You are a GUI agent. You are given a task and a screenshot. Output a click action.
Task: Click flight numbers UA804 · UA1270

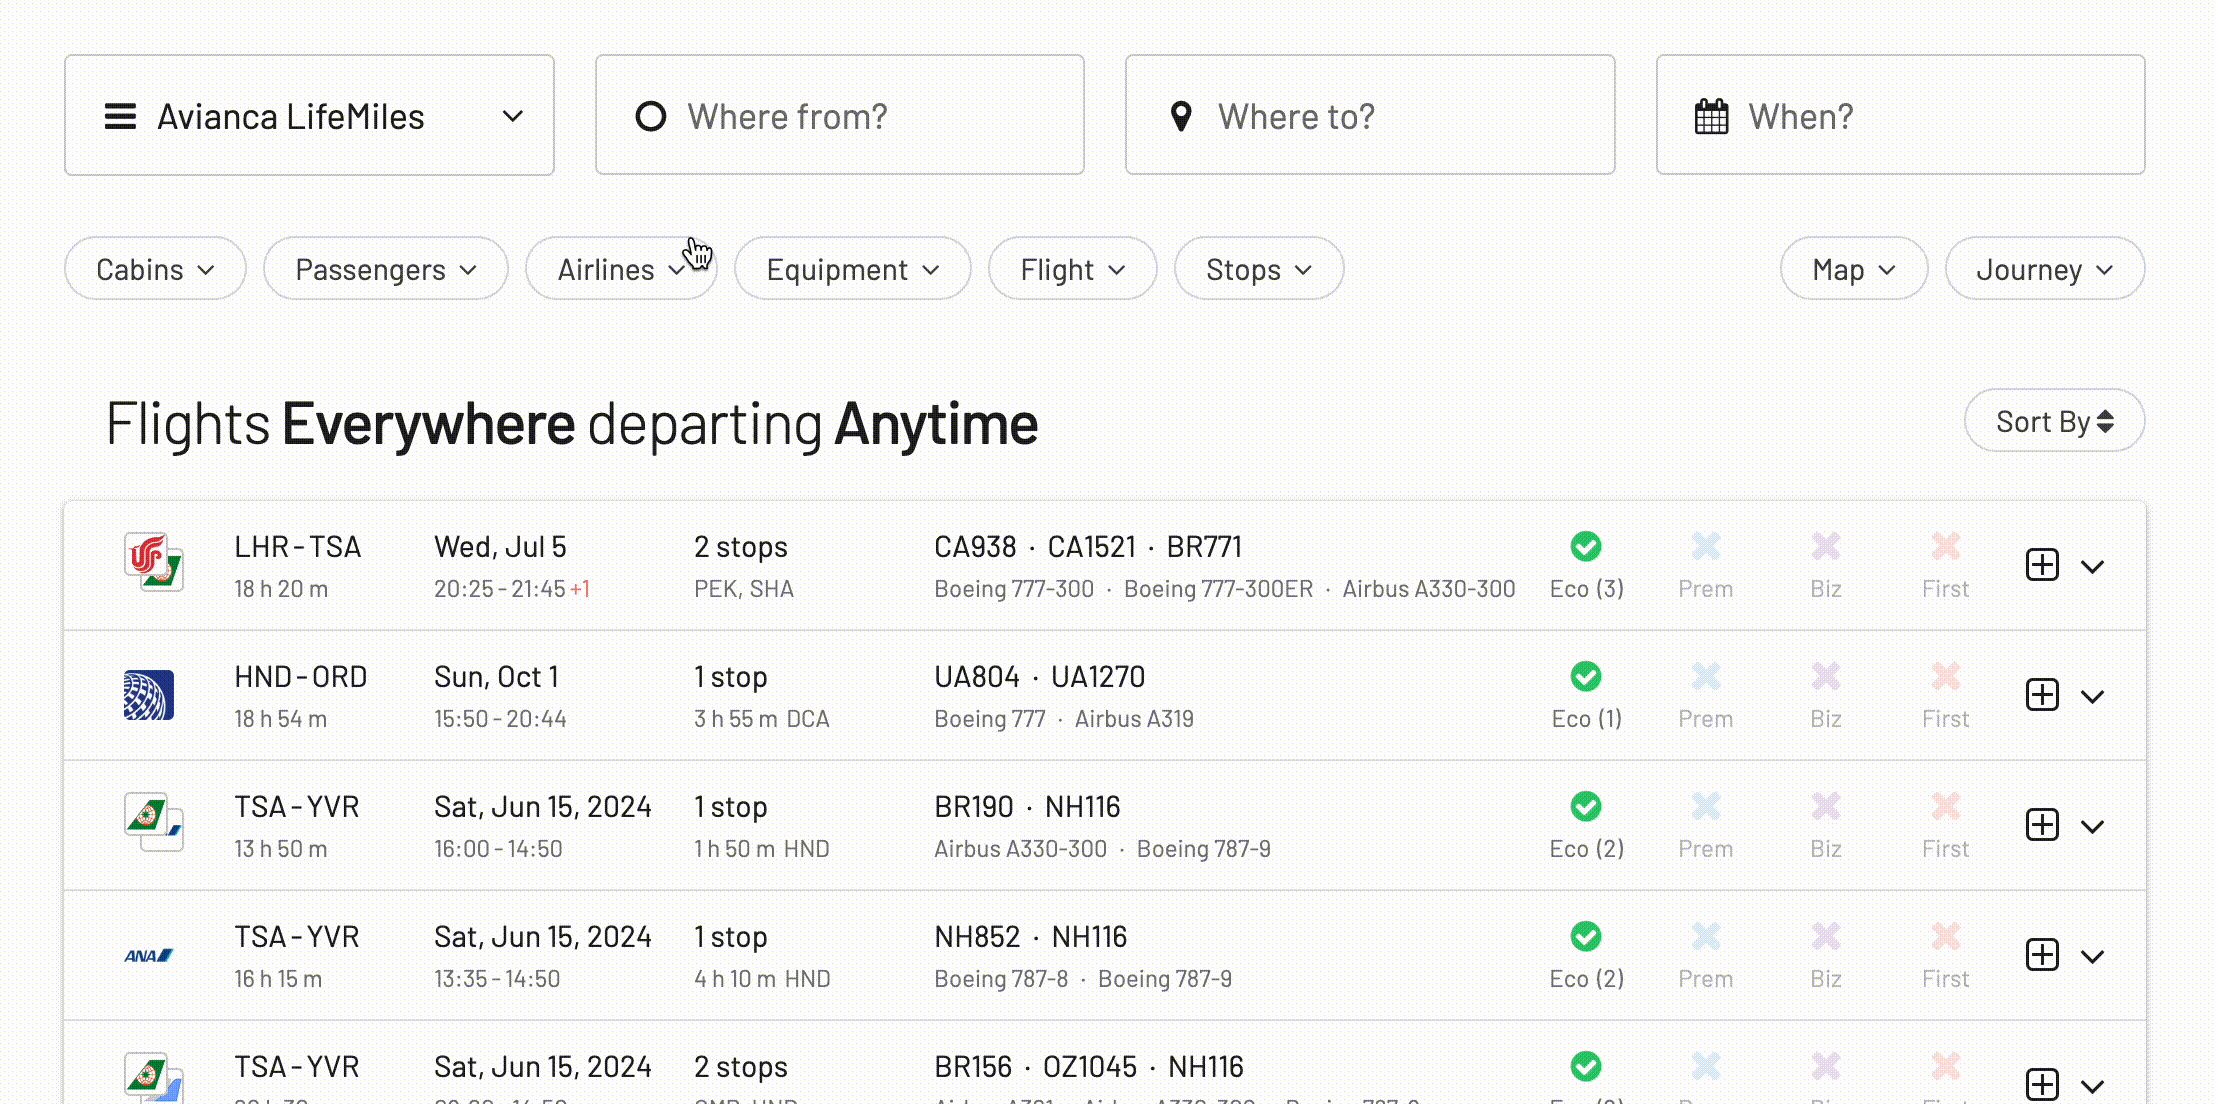(x=1039, y=677)
